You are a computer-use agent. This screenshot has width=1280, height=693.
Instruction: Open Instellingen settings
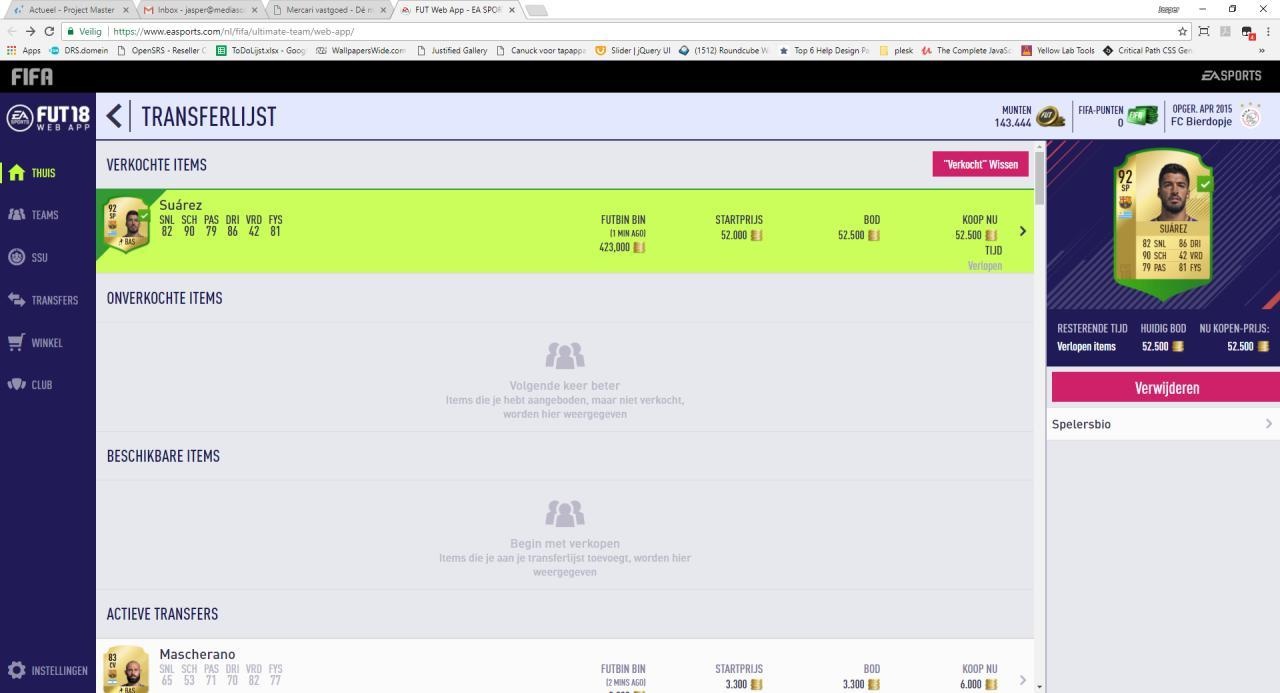tap(47, 670)
